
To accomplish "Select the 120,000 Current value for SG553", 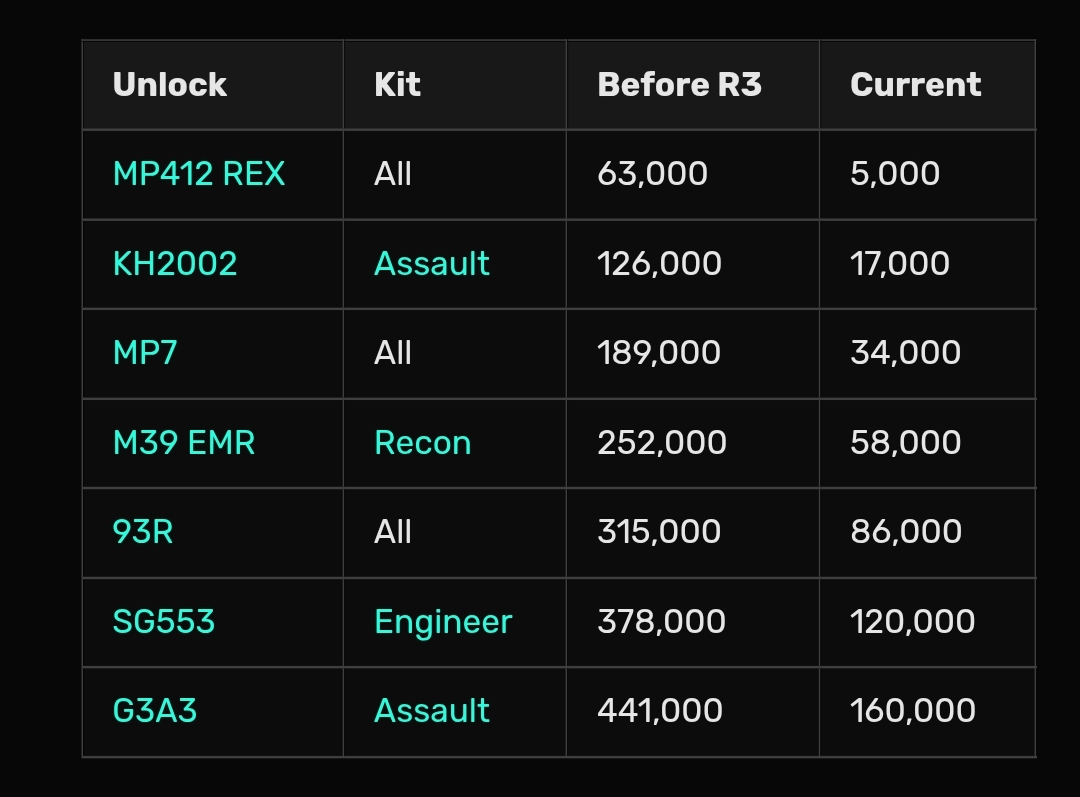I will 927,622.
